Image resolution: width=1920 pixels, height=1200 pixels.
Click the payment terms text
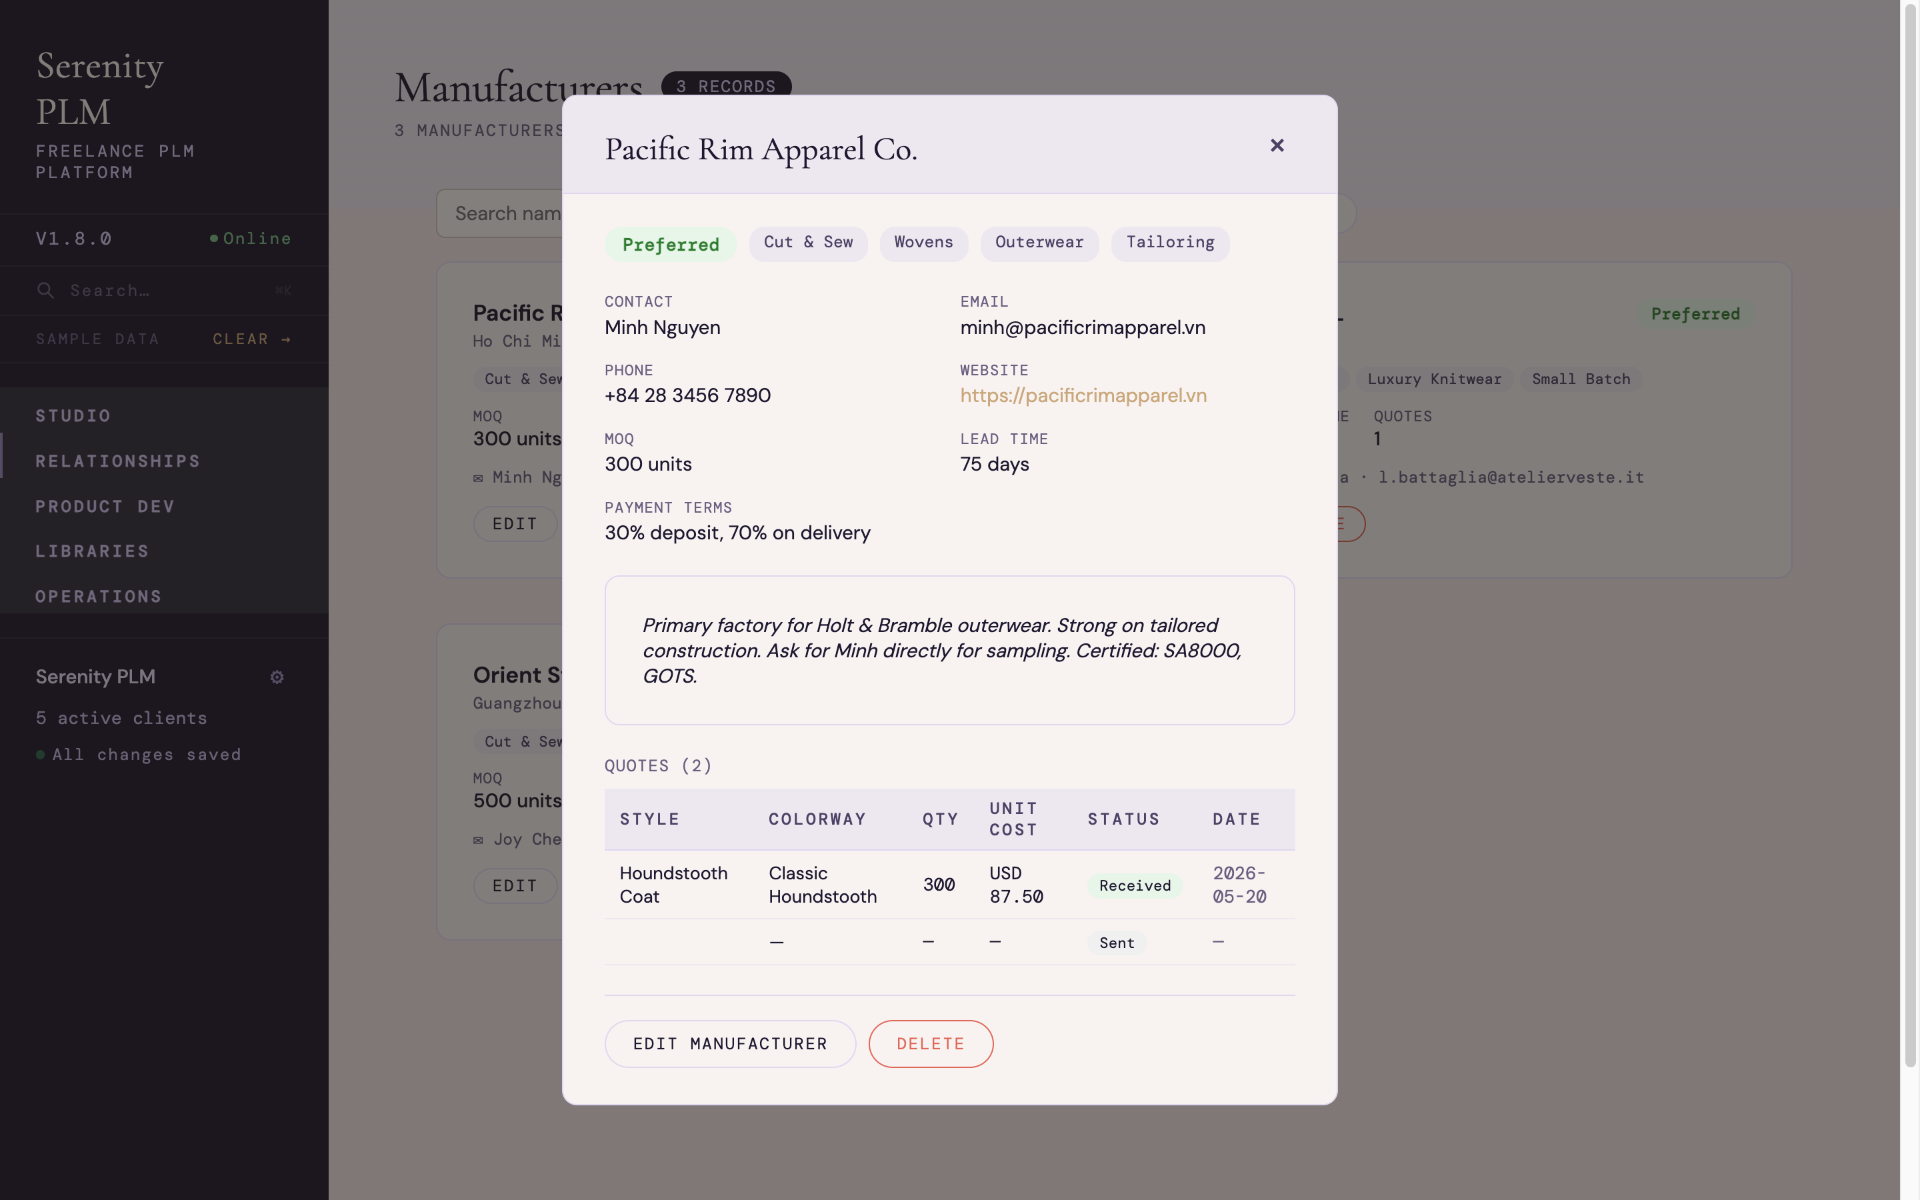pos(737,532)
